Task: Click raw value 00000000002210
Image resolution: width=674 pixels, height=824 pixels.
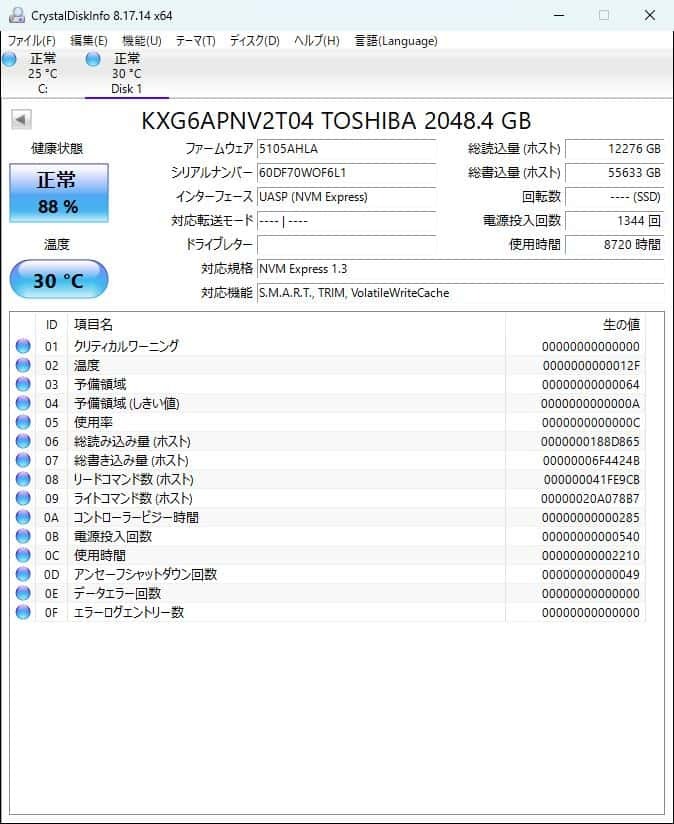Action: tap(591, 555)
